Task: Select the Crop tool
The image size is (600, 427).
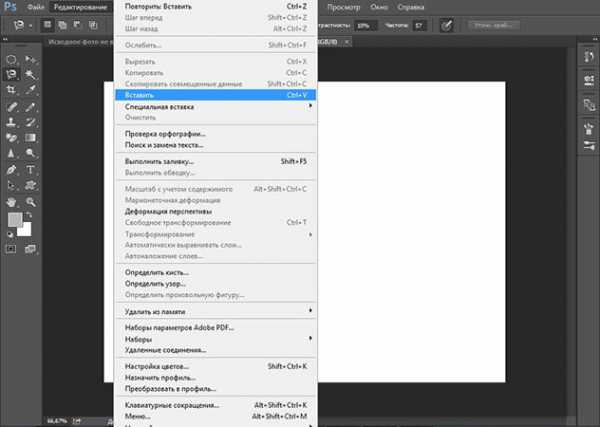Action: tap(11, 90)
